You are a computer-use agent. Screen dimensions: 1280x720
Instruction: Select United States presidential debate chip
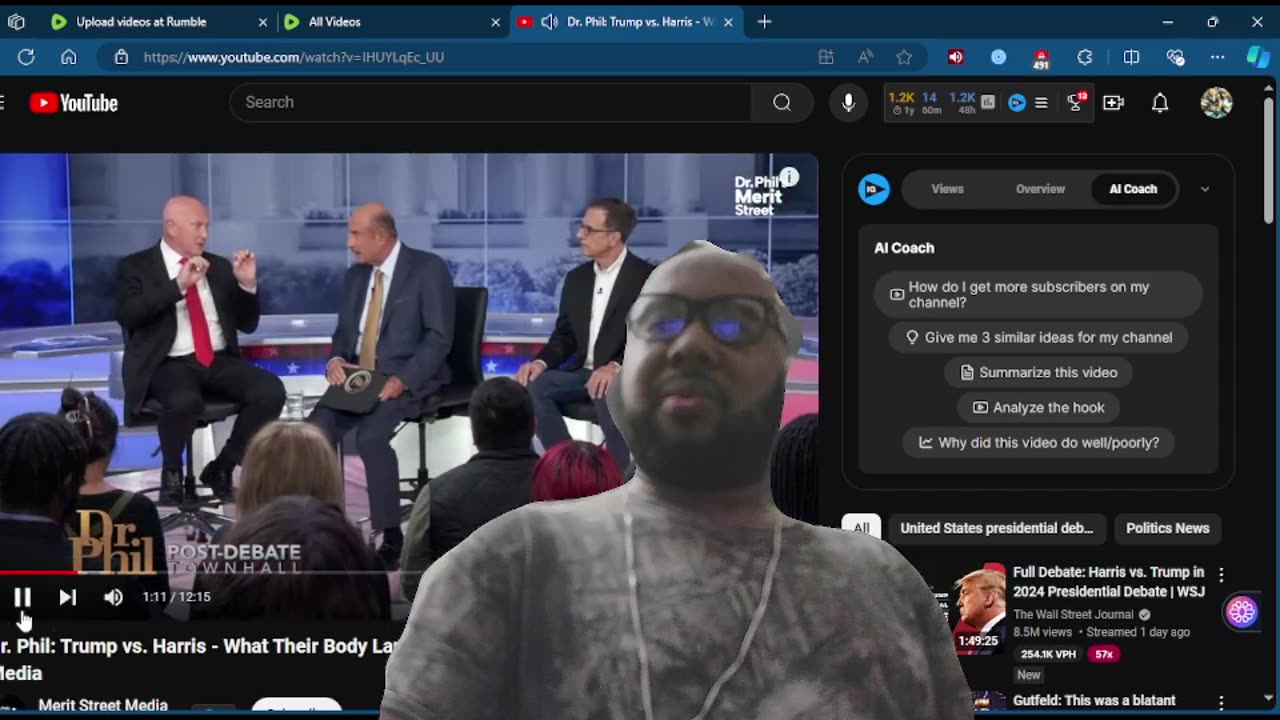(x=996, y=528)
